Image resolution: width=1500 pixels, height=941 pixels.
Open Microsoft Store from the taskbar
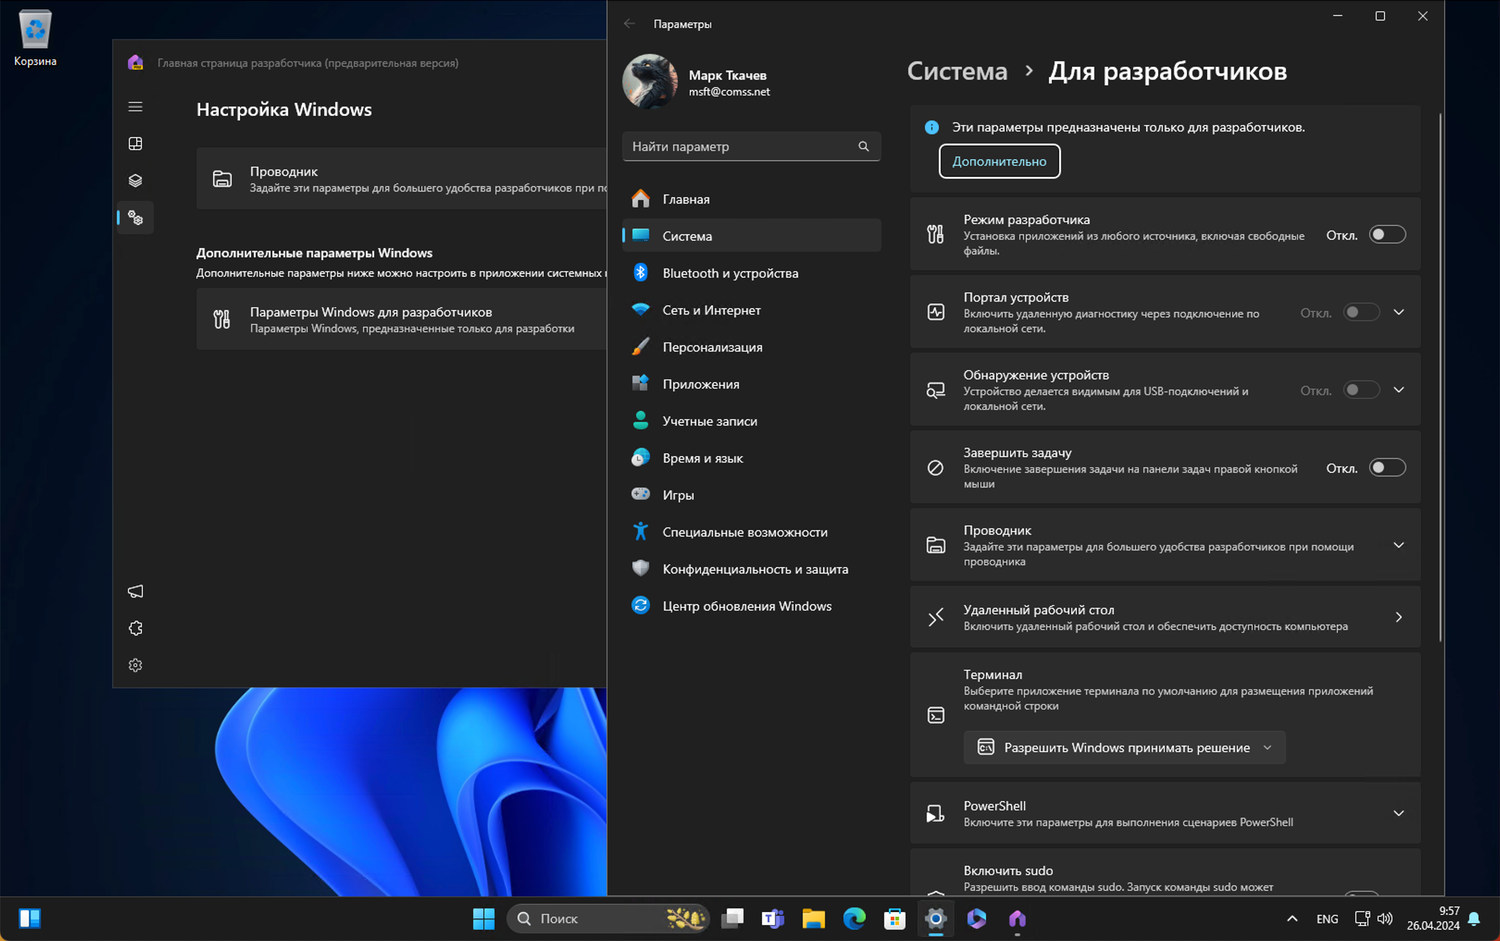[895, 918]
